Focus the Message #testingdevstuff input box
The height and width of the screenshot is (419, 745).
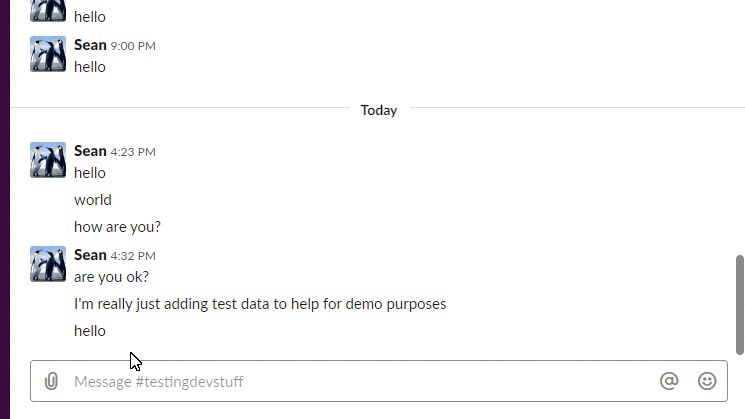tap(350, 381)
